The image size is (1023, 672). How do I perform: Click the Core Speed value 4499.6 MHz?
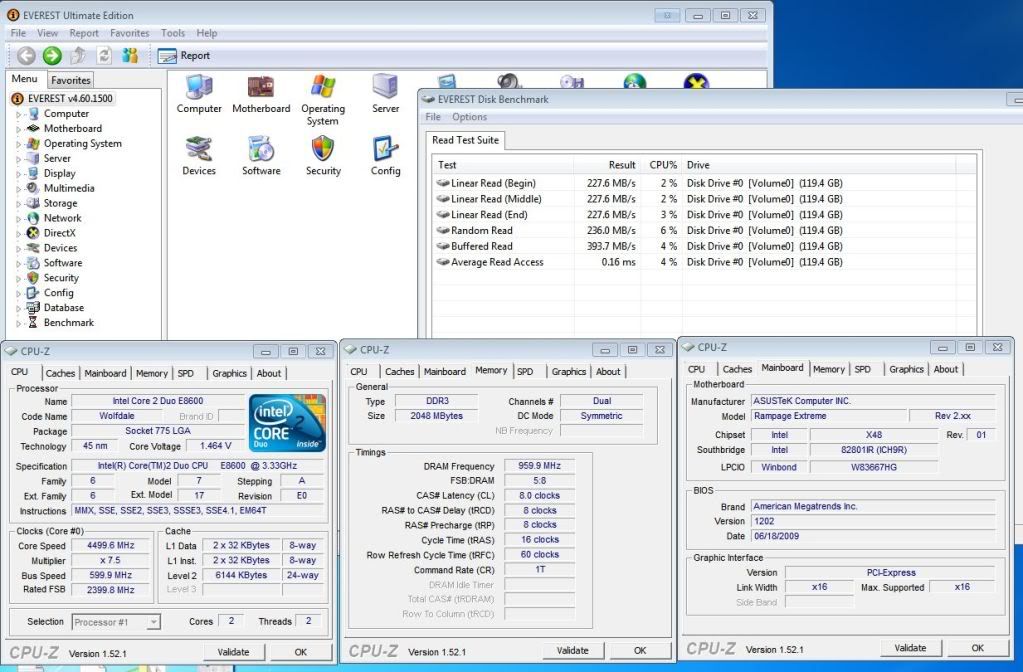coord(111,545)
